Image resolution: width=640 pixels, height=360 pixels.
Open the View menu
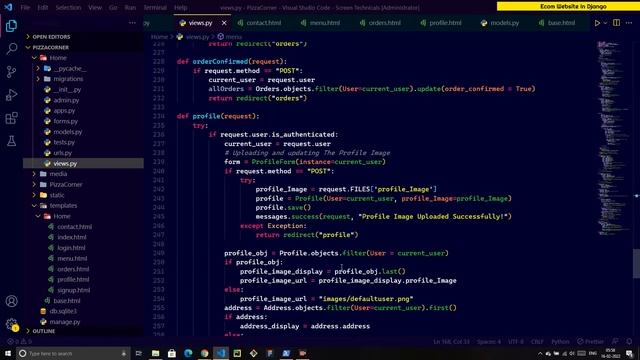pyautogui.click(x=95, y=7)
